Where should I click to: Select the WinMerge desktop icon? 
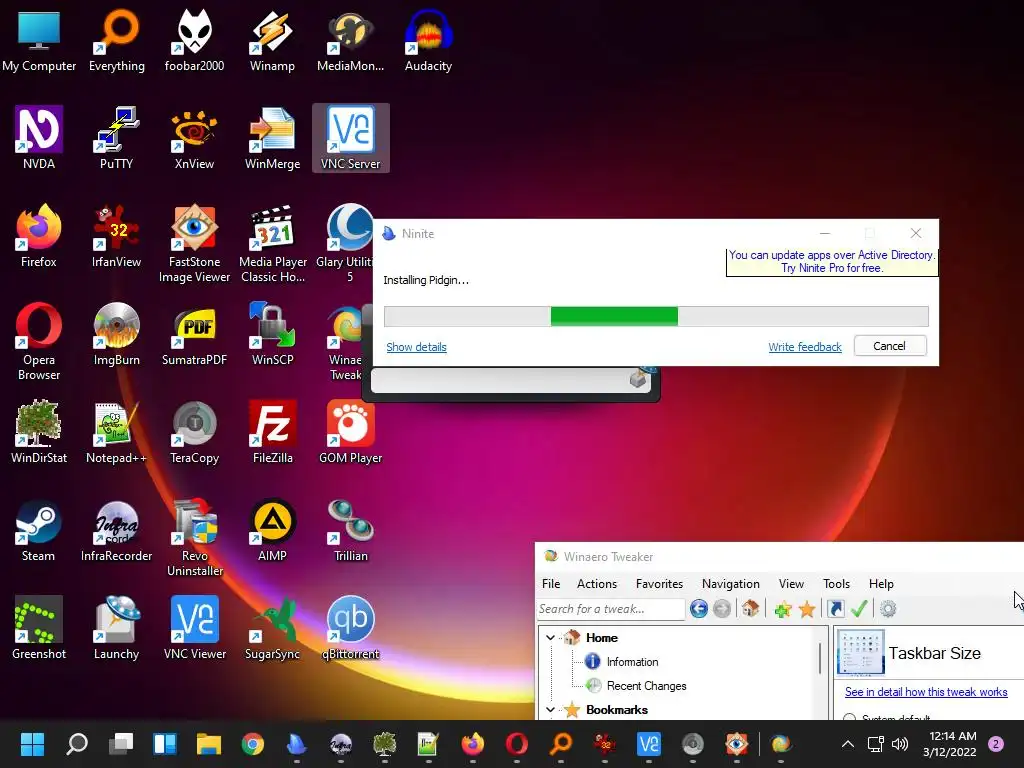pyautogui.click(x=272, y=138)
